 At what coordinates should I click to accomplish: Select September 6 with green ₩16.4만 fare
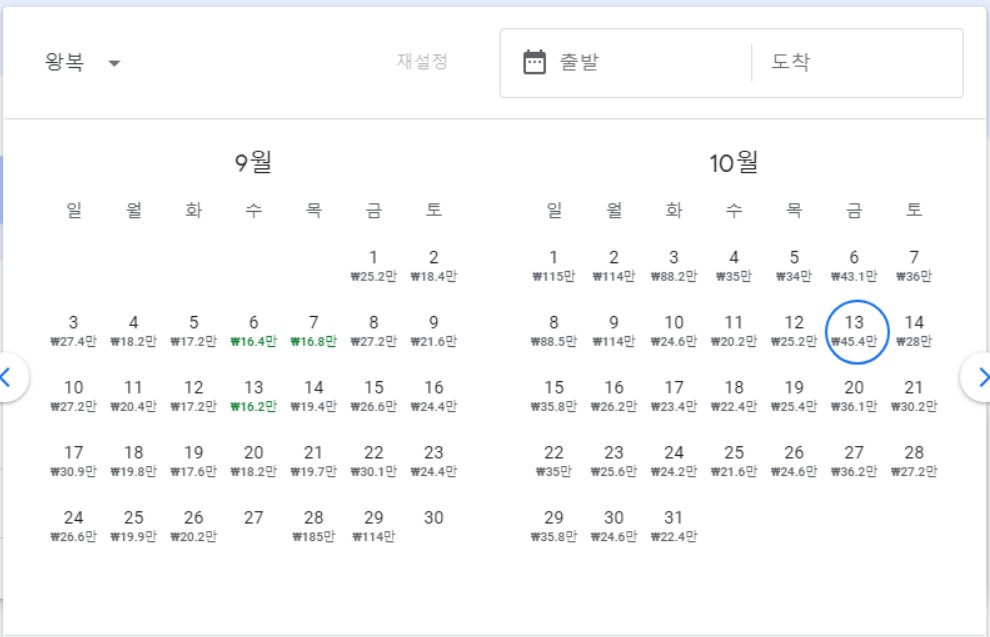(253, 331)
